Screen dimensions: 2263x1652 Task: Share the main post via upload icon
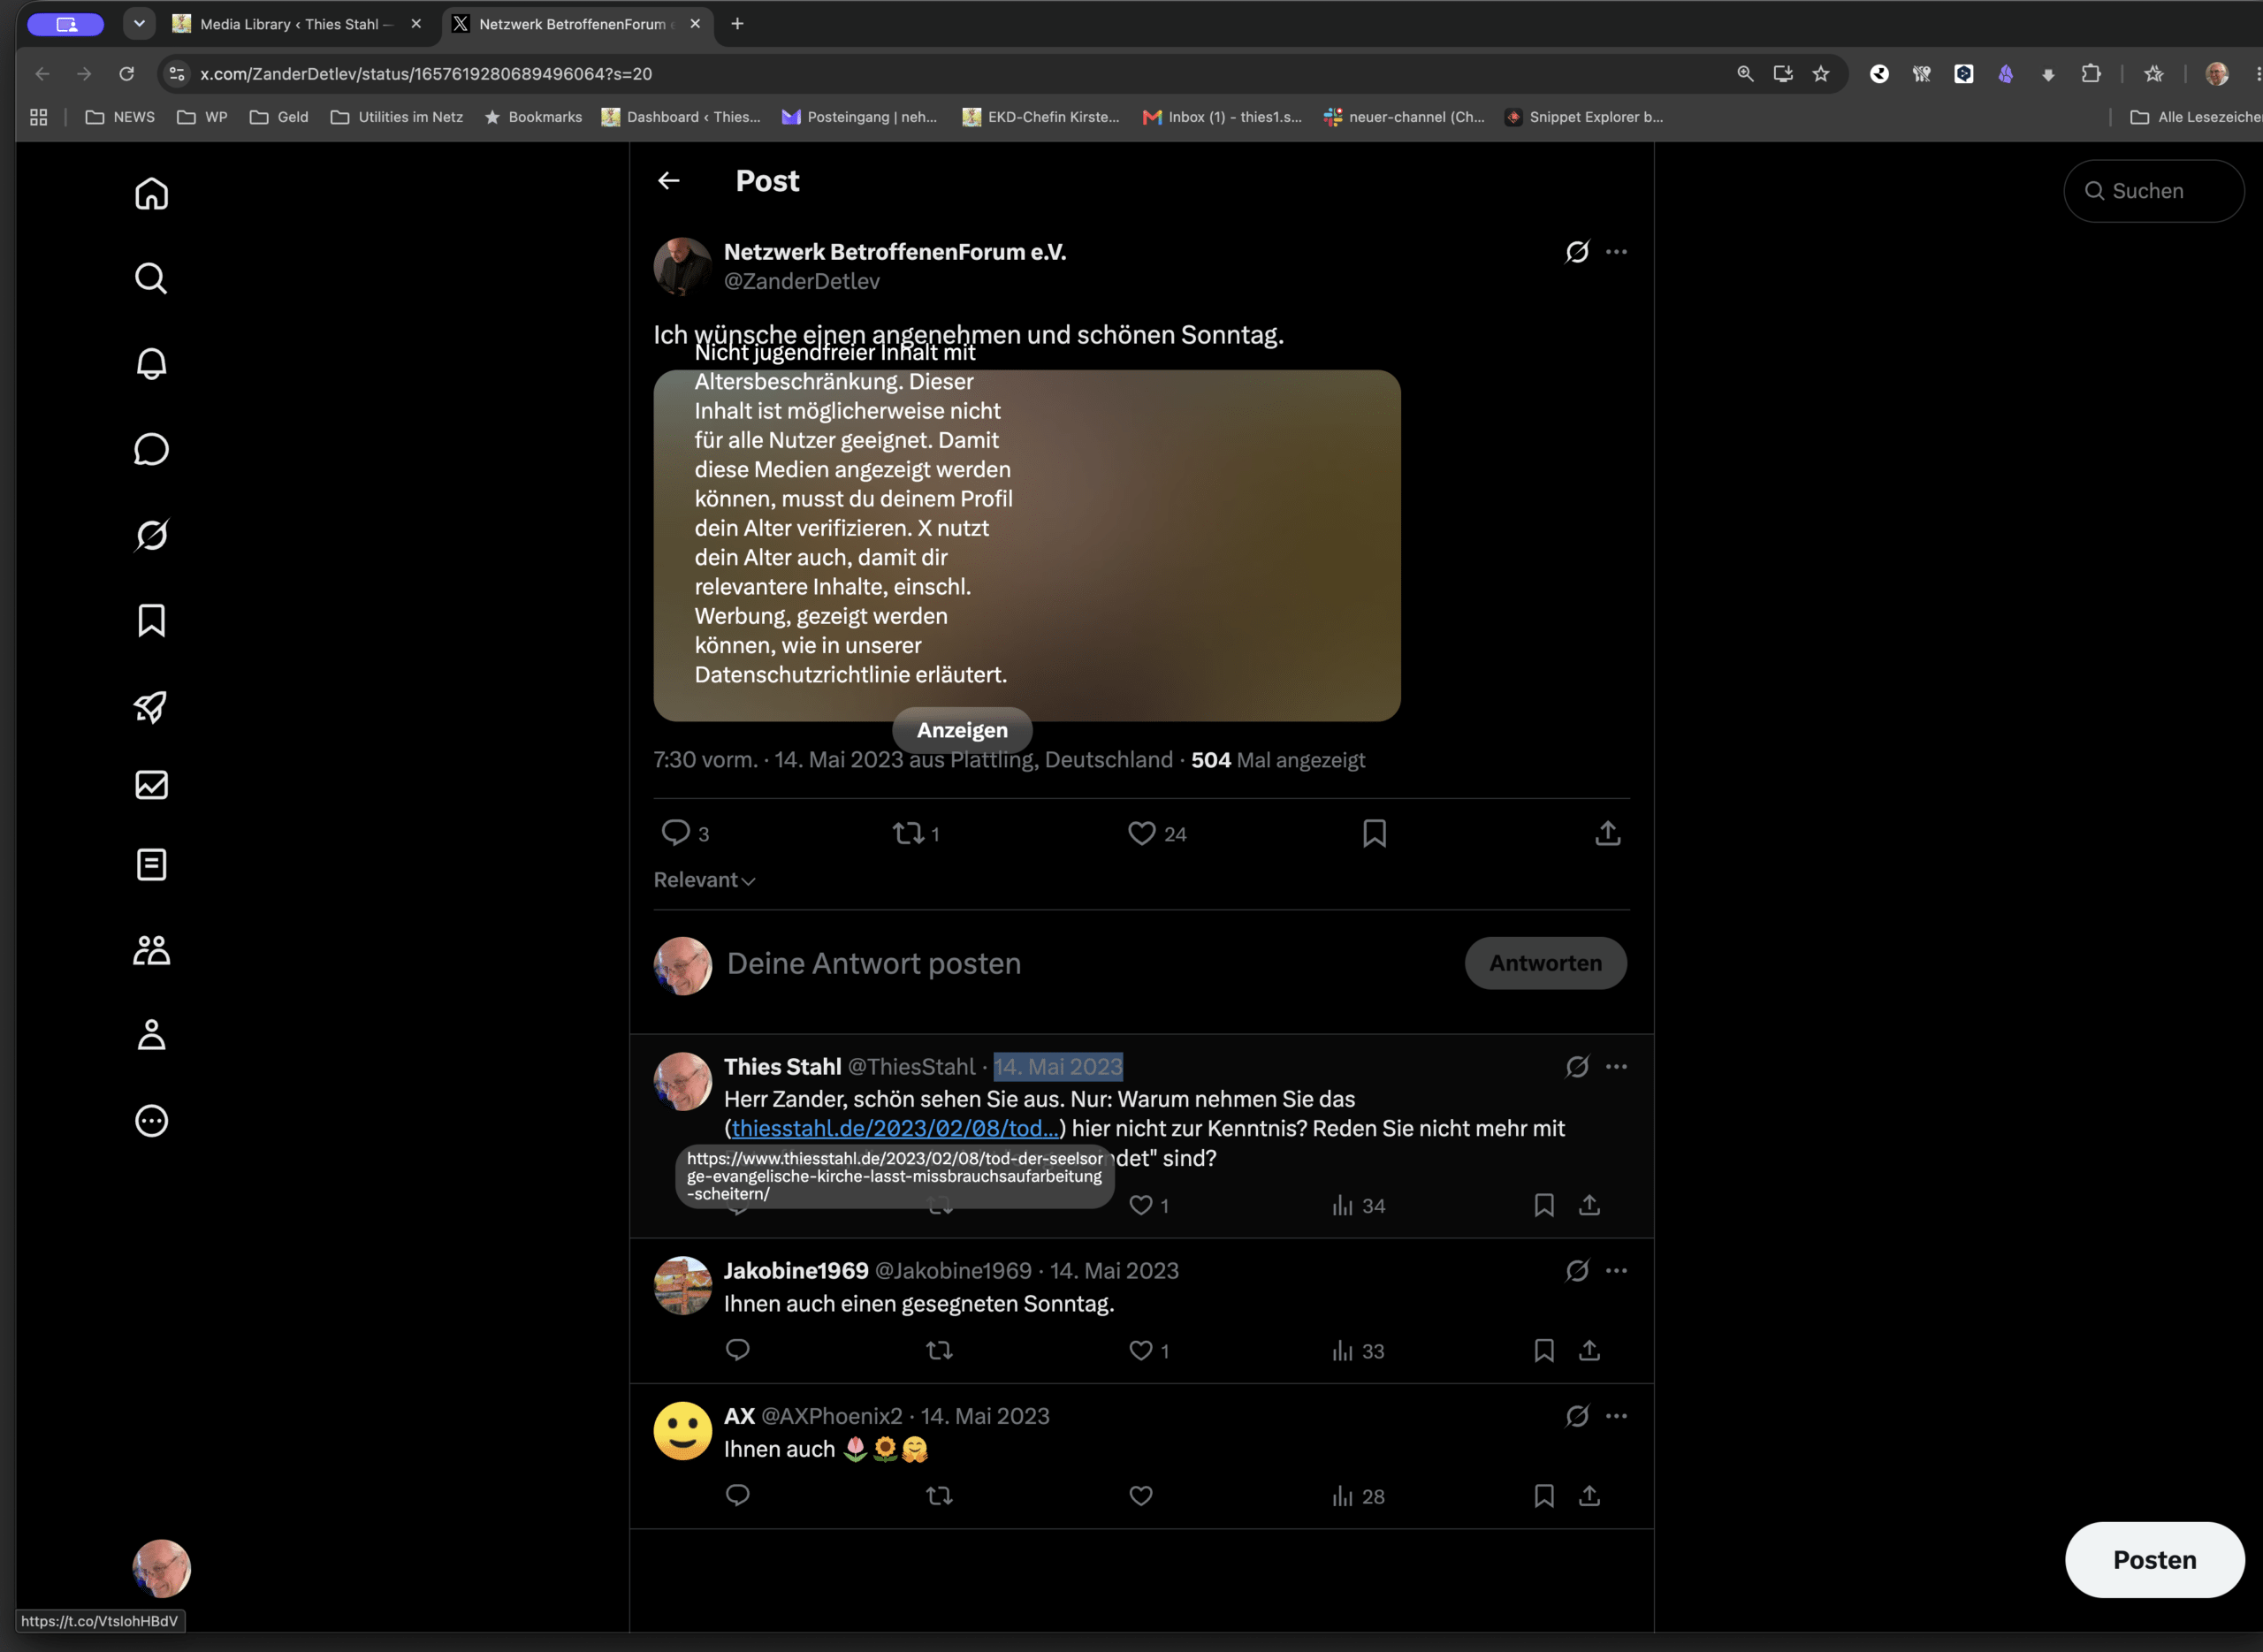(1607, 833)
